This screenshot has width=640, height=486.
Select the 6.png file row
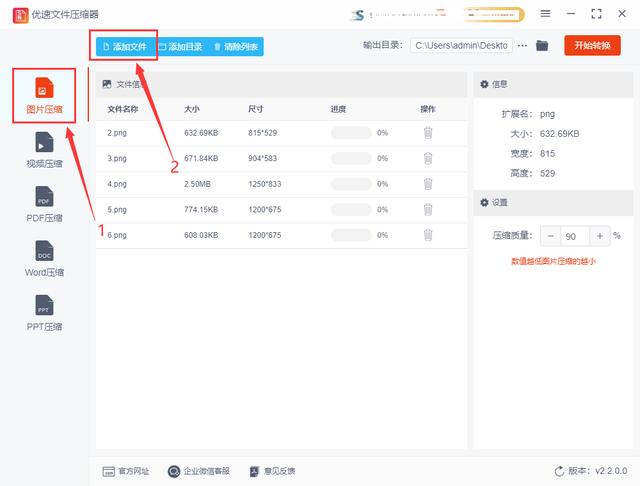pyautogui.click(x=281, y=235)
